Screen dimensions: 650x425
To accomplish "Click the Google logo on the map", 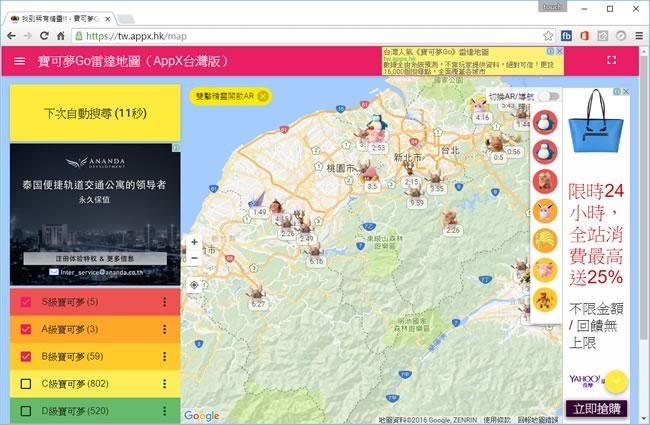I will click(201, 415).
